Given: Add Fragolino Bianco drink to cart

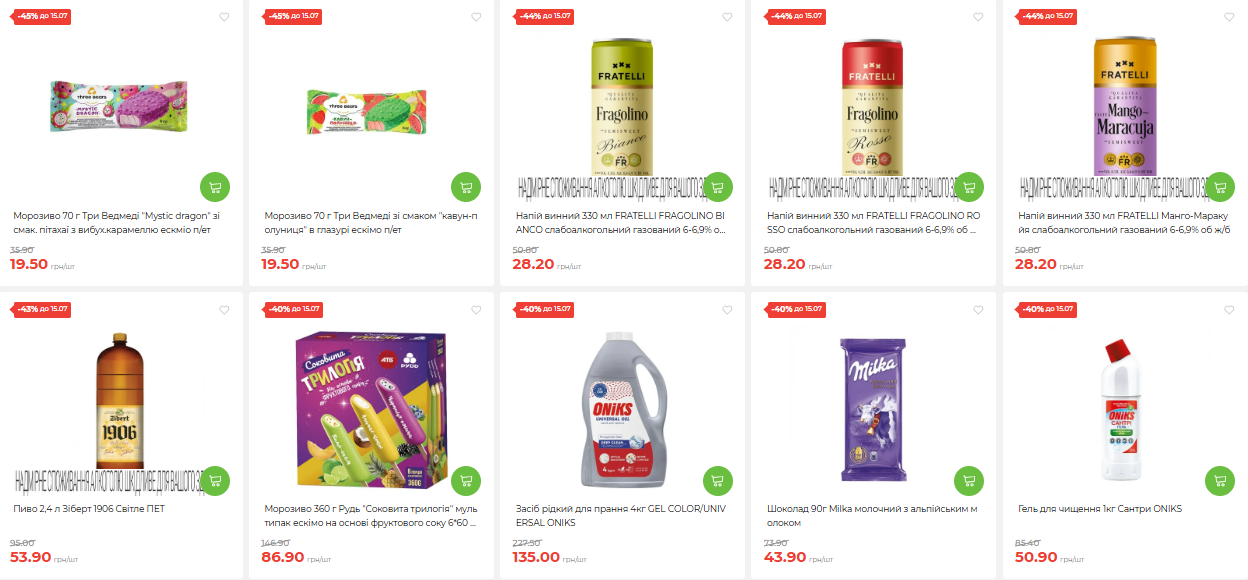Looking at the screenshot, I should (718, 187).
